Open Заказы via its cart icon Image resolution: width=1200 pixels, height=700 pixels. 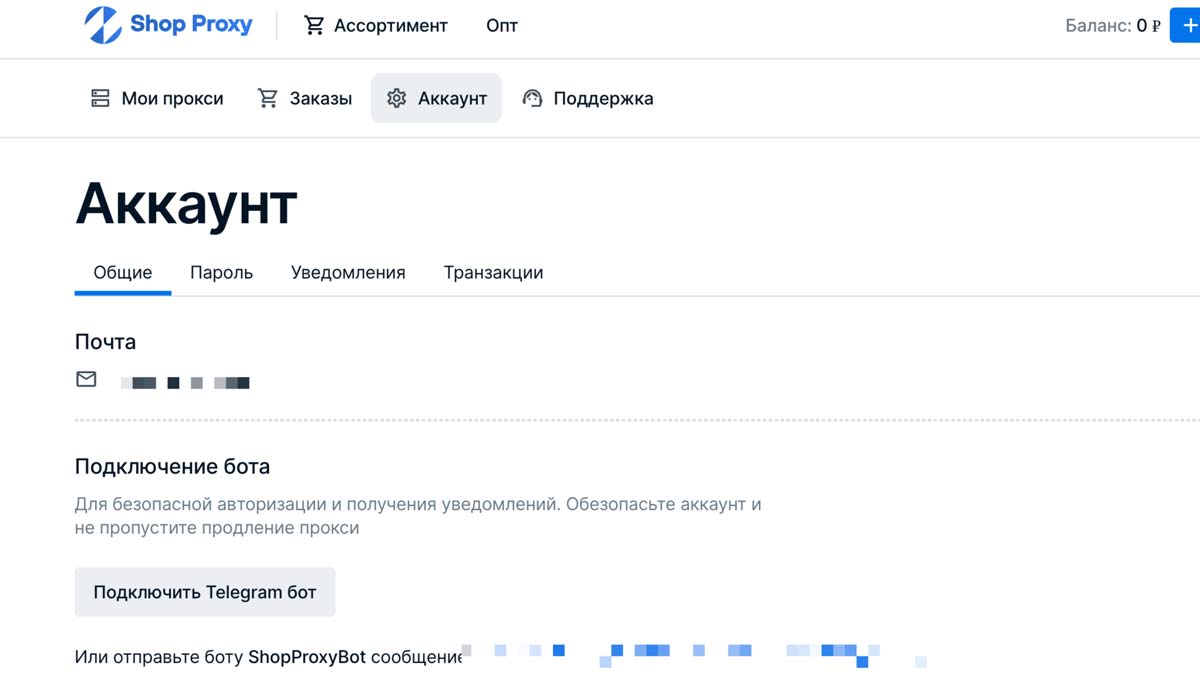[268, 98]
